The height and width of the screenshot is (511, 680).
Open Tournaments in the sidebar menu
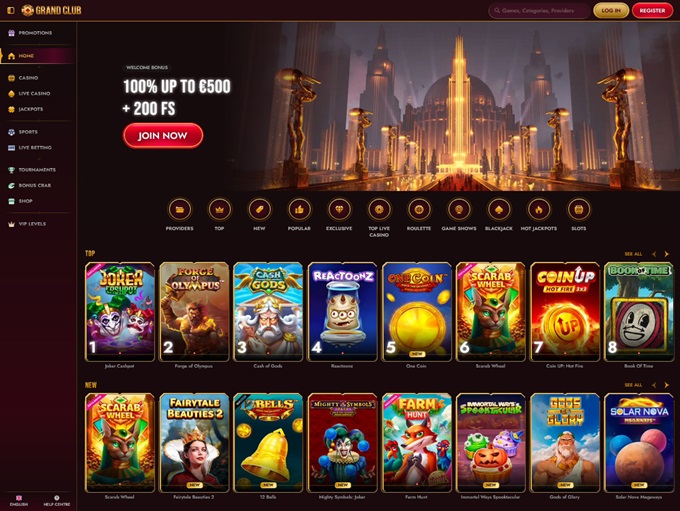point(37,170)
